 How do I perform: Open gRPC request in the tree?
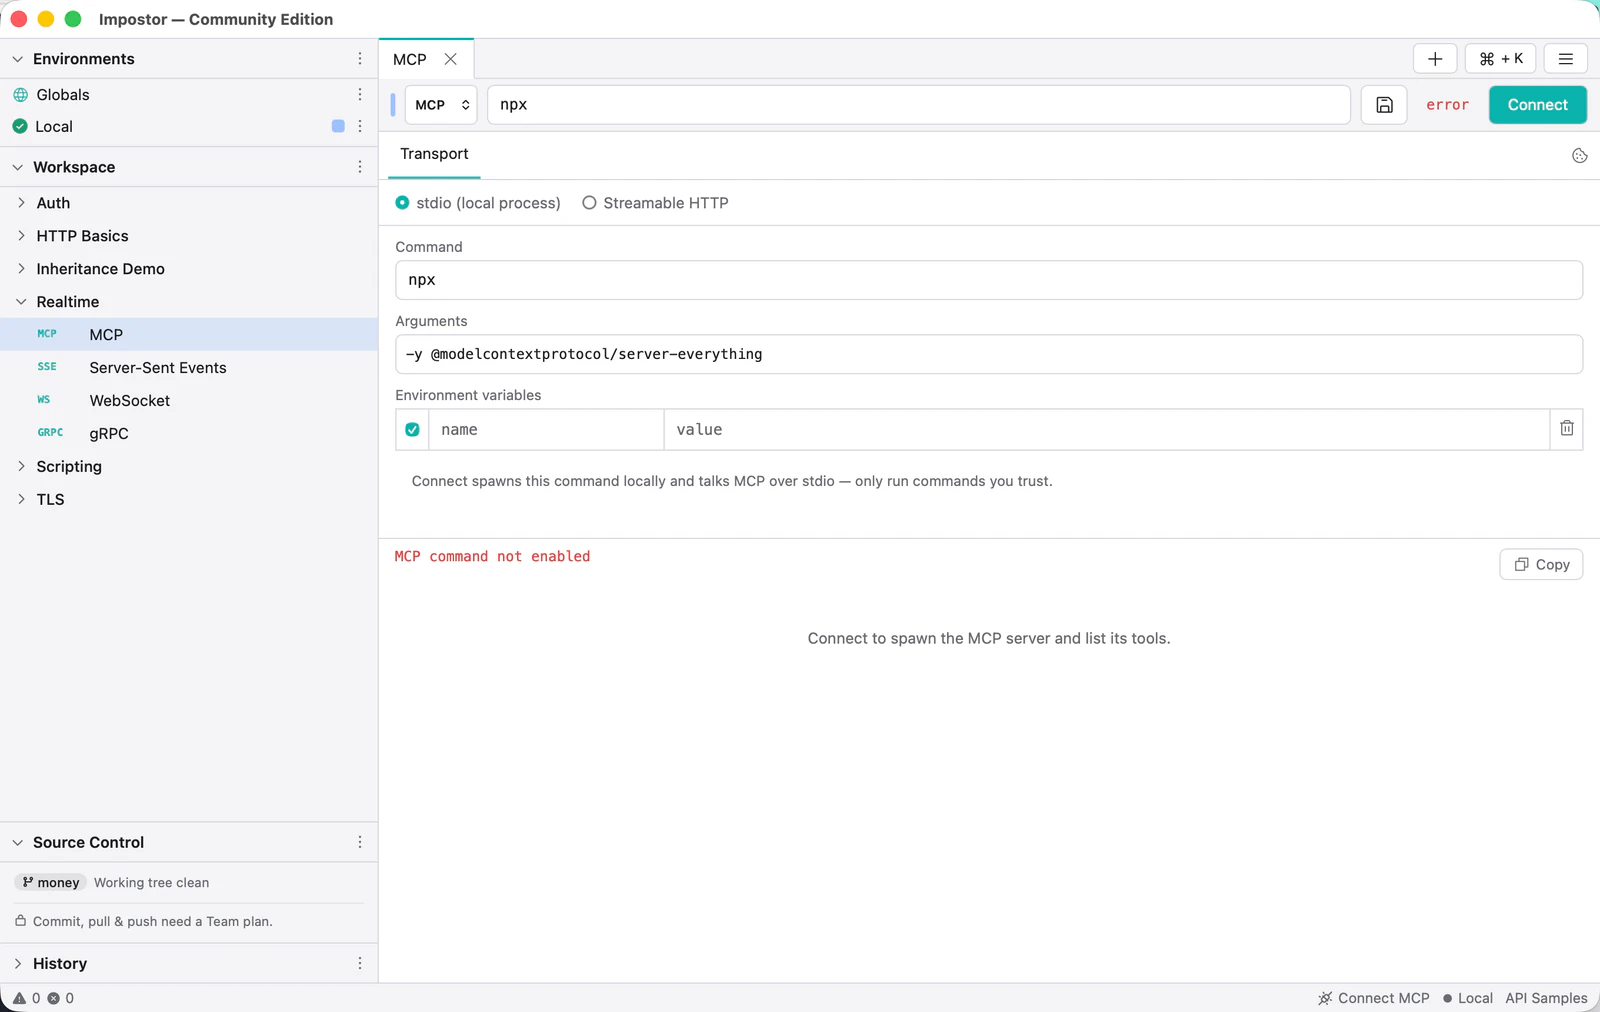[x=189, y=433]
